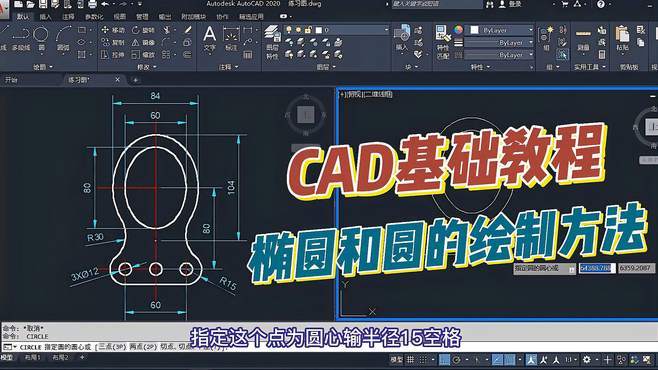Toggle grid display in status bar
Viewport: 658px width, 370px height.
410,360
